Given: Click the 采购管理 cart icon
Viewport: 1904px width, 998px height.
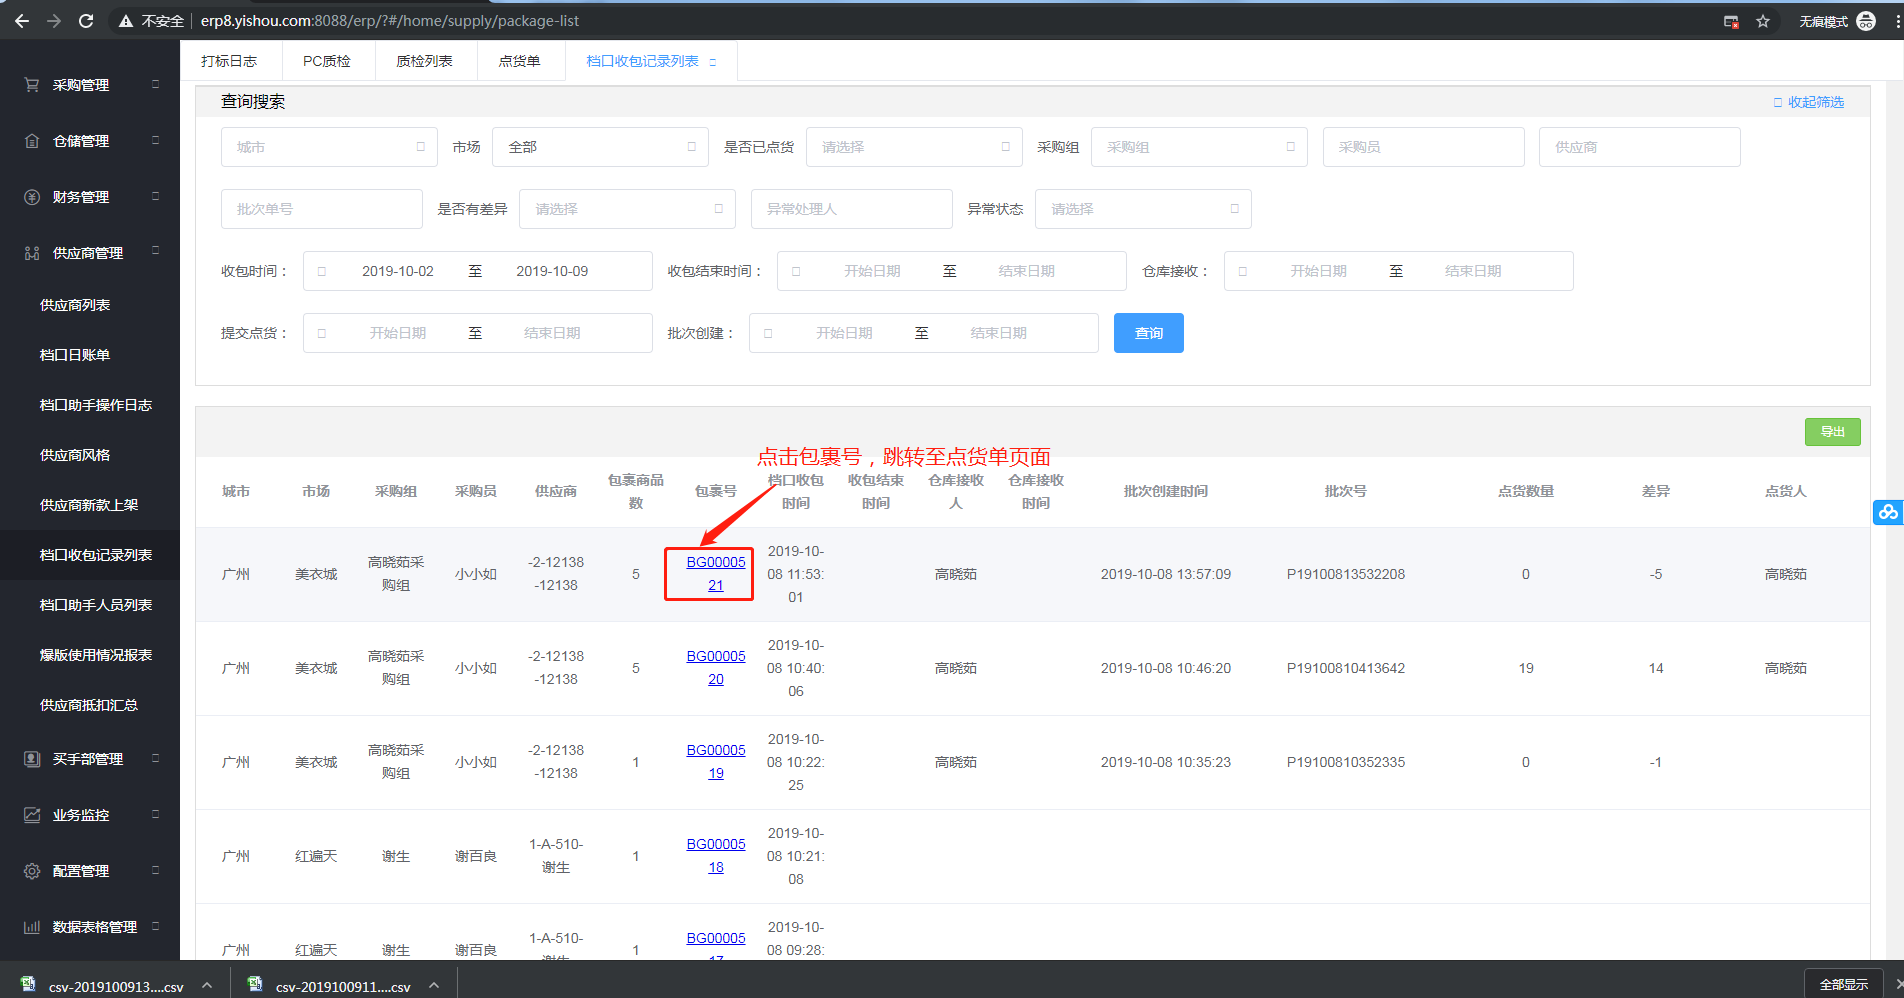Looking at the screenshot, I should 32,85.
